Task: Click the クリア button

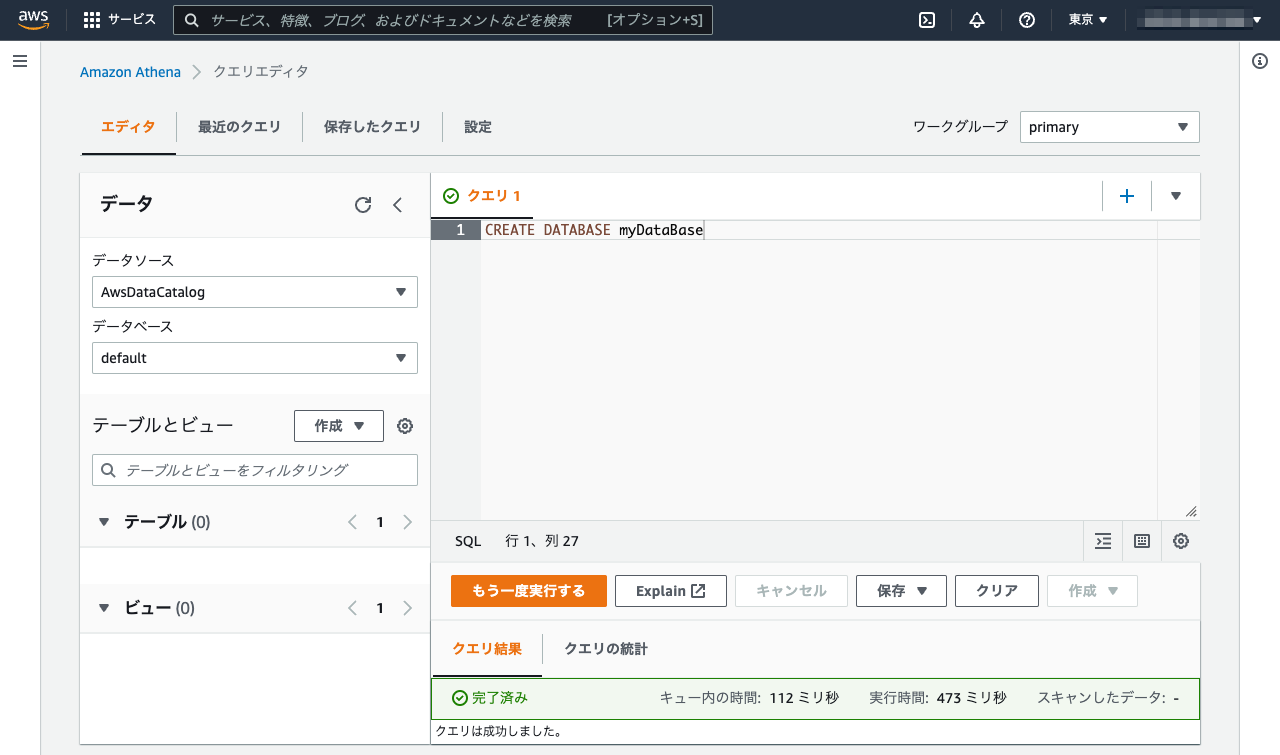Action: point(997,591)
